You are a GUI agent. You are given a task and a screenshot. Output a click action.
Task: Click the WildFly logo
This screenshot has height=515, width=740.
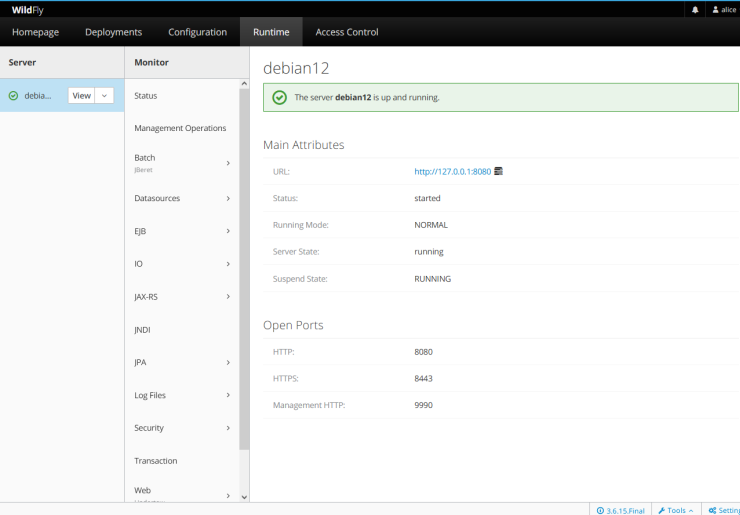click(28, 9)
